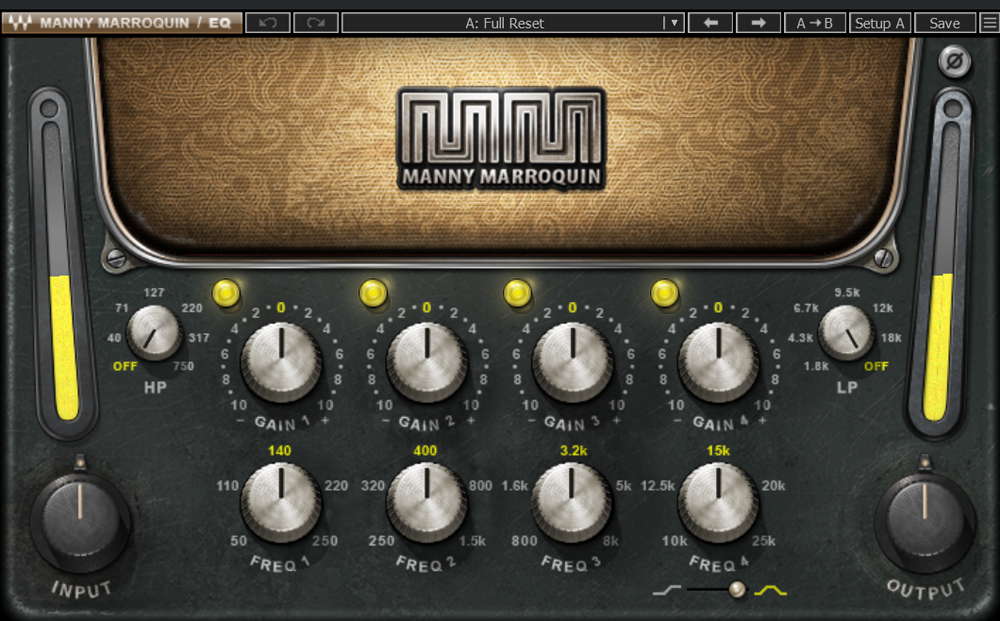Click the 0 value above Gain 3
Viewport: 1000px width, 621px height.
click(x=572, y=308)
